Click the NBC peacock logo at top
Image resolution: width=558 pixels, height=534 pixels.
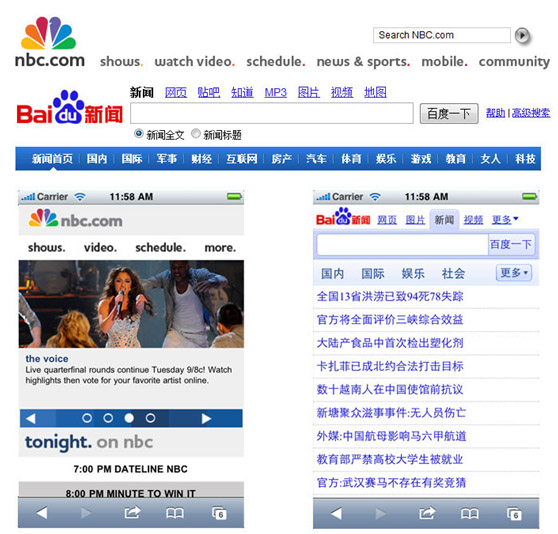pos(48,33)
